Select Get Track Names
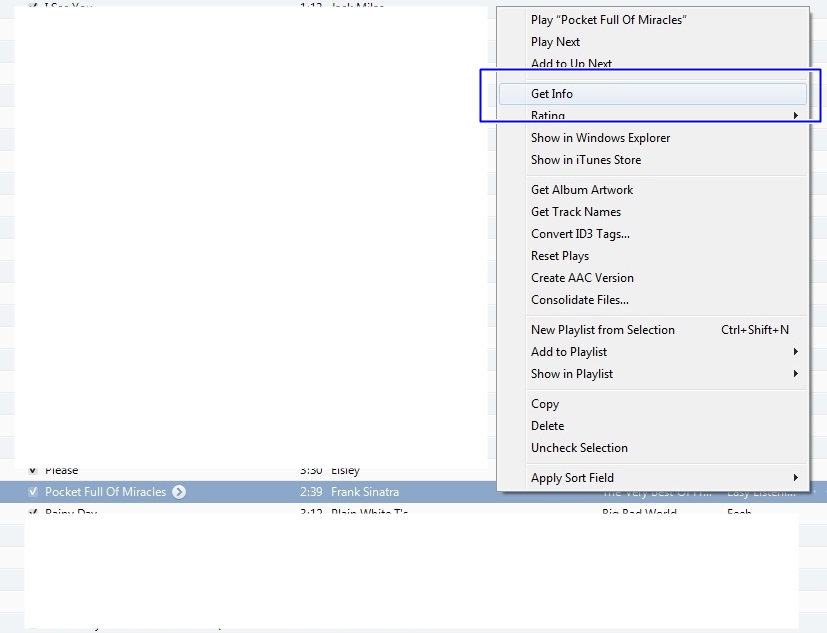This screenshot has width=827, height=633. 653,212
